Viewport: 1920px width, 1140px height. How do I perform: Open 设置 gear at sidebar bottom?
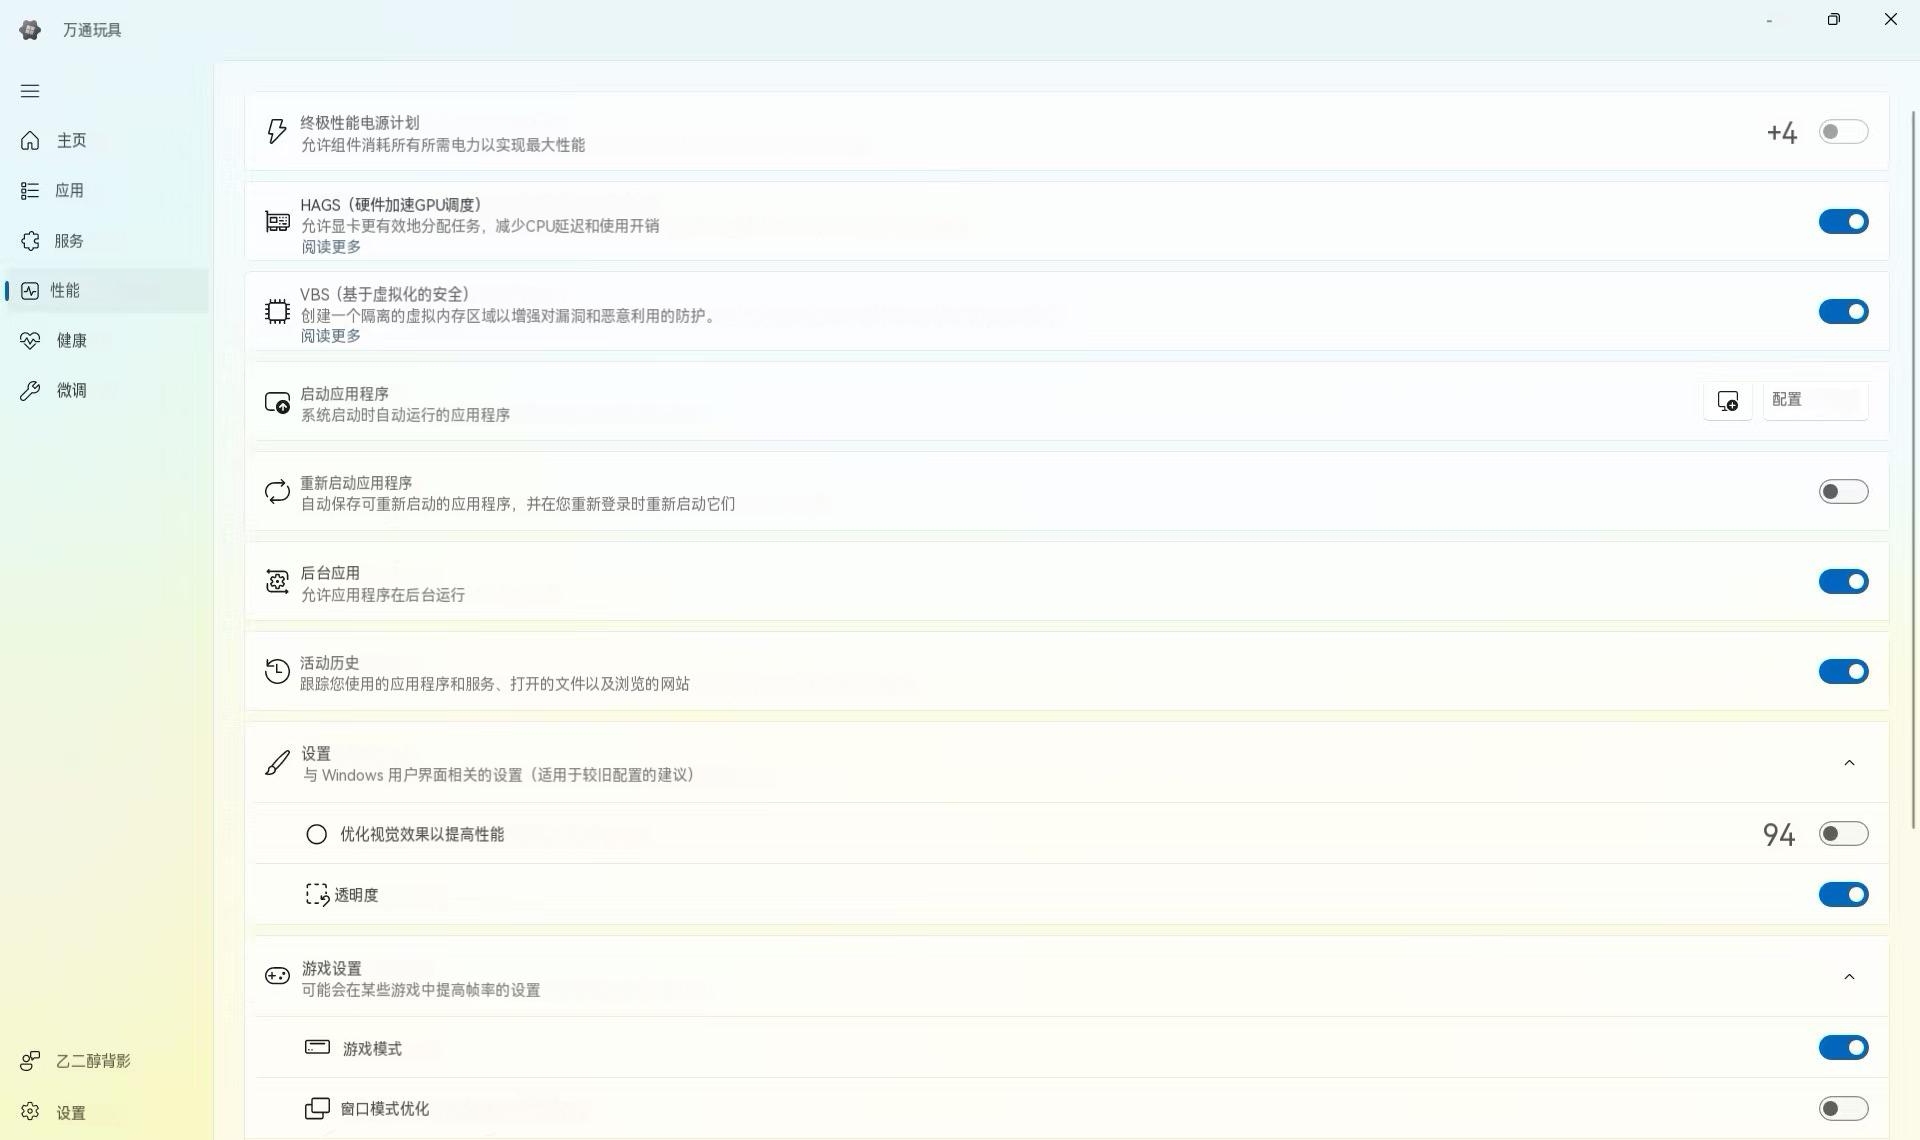tap(30, 1112)
